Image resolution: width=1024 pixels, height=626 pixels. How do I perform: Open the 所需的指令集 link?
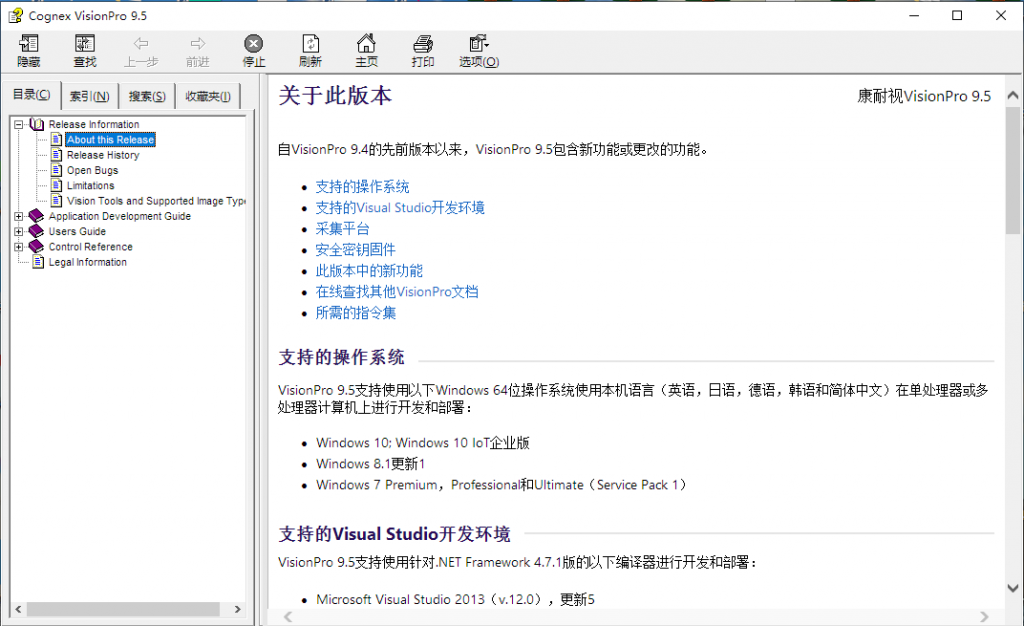coord(355,313)
